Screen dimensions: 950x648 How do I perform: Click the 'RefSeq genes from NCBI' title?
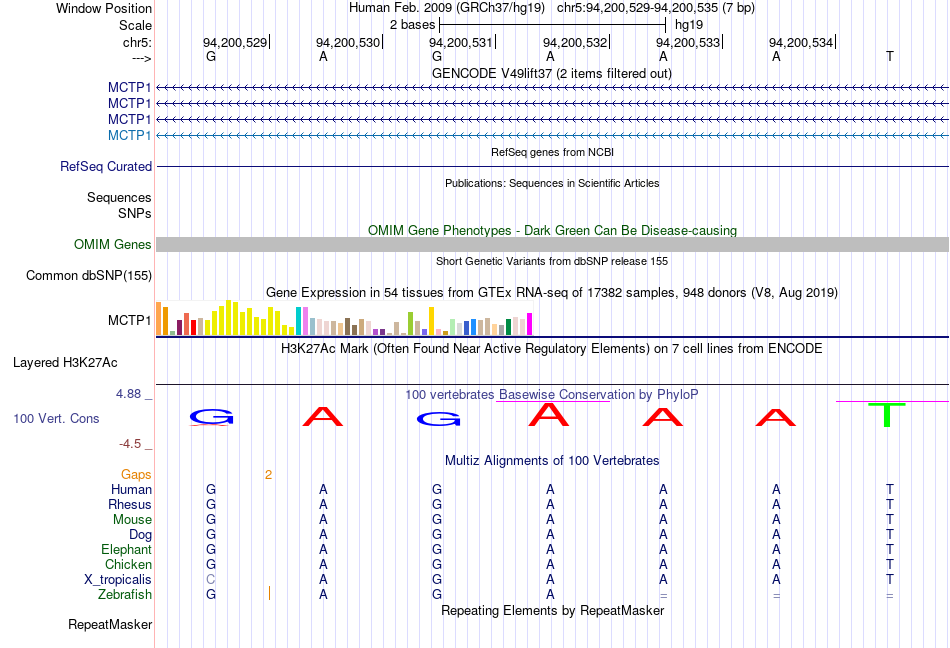552,152
